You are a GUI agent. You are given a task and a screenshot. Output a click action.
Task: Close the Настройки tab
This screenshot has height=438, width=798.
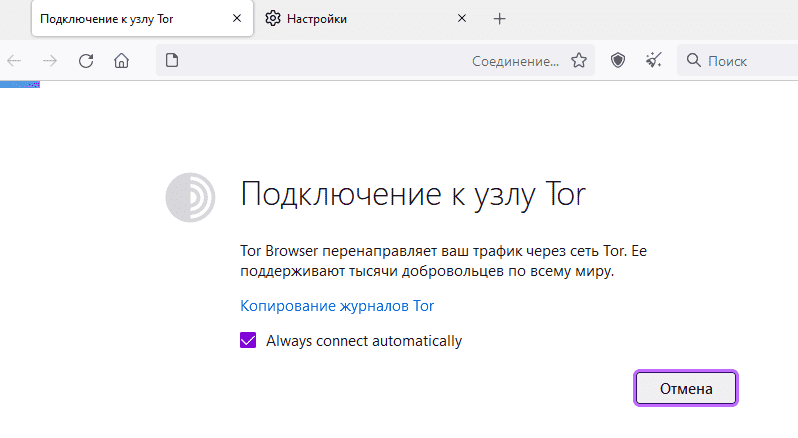point(462,18)
